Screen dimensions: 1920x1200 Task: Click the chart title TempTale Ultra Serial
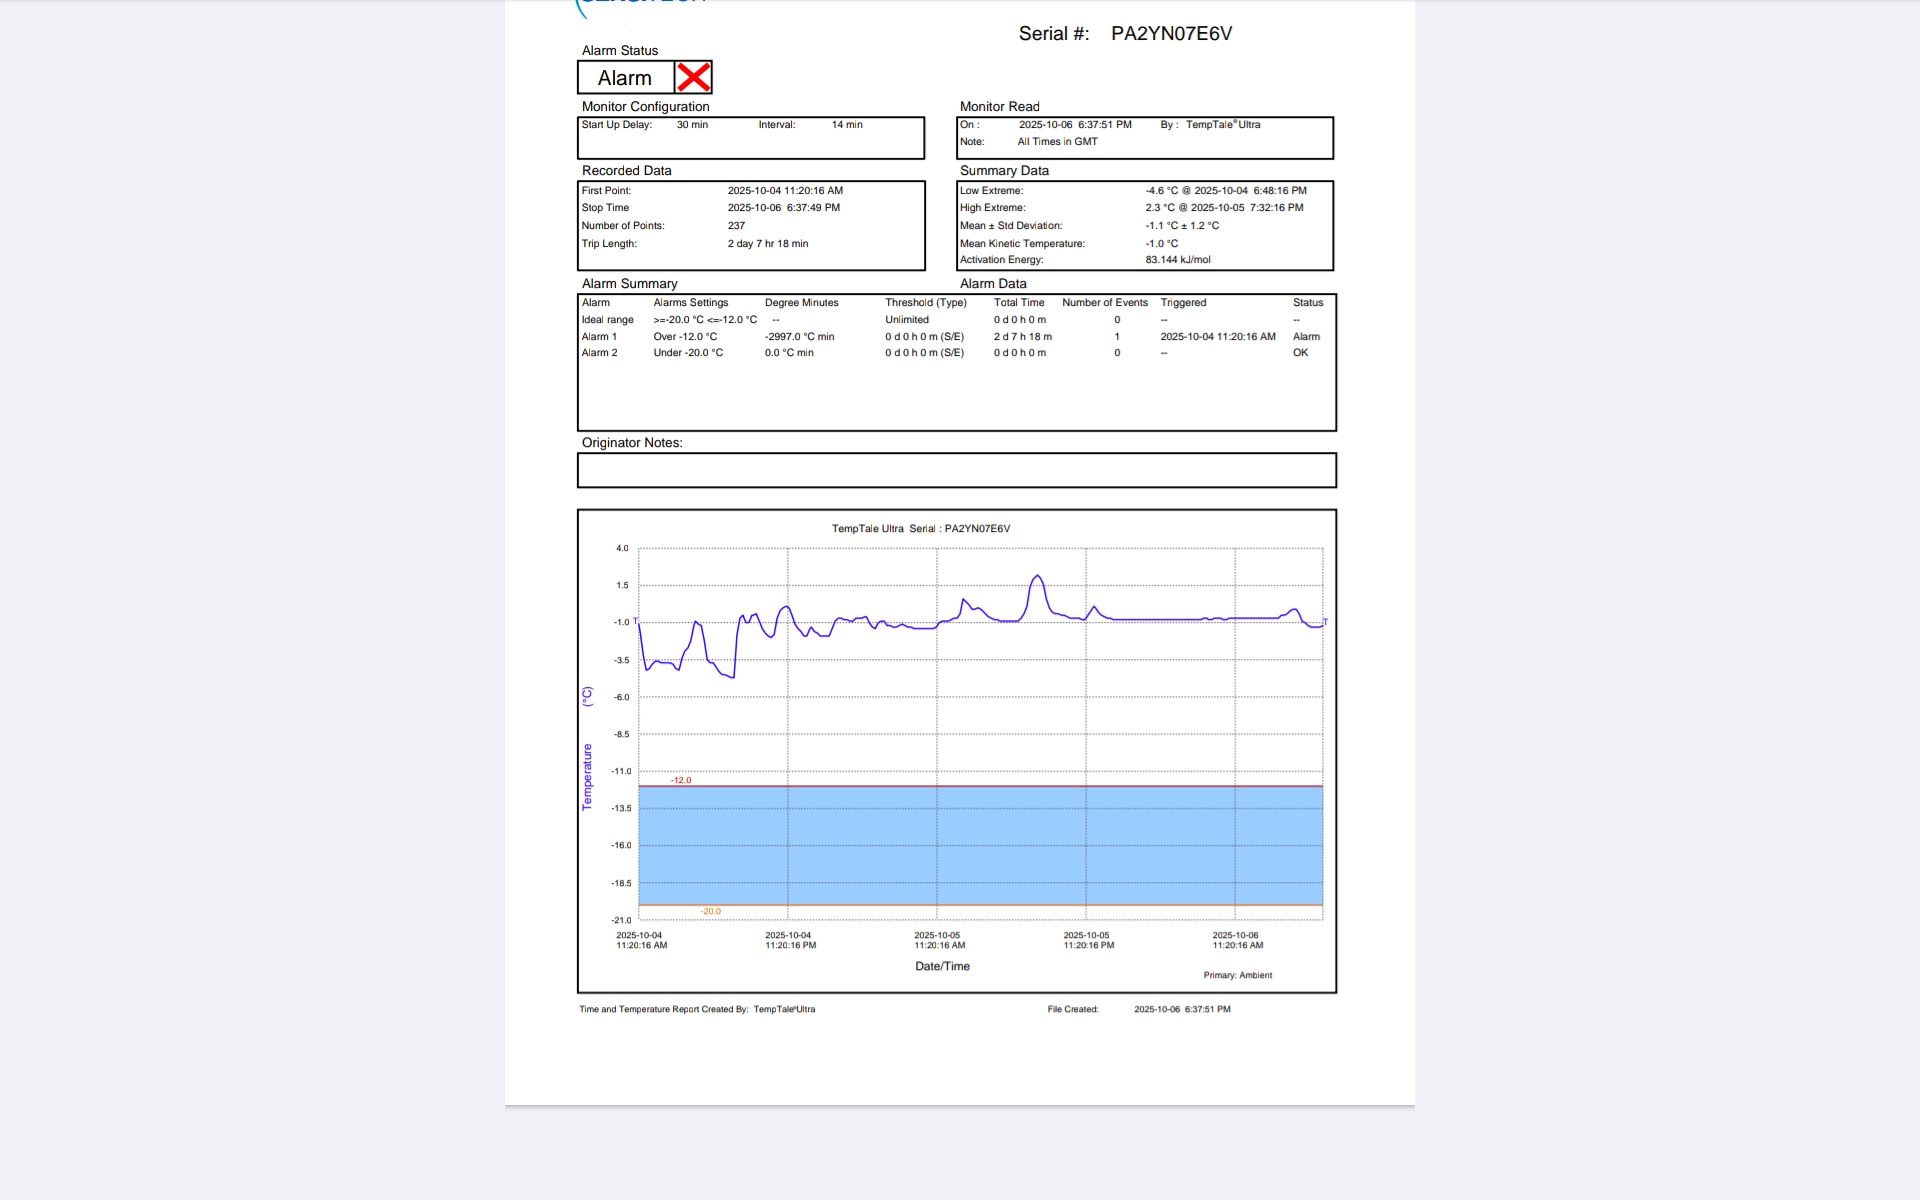click(x=920, y=529)
